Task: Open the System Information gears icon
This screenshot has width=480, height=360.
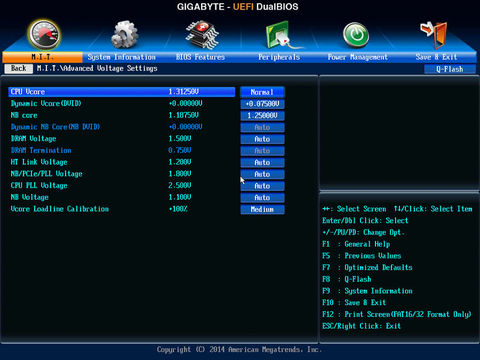Action: tap(124, 35)
